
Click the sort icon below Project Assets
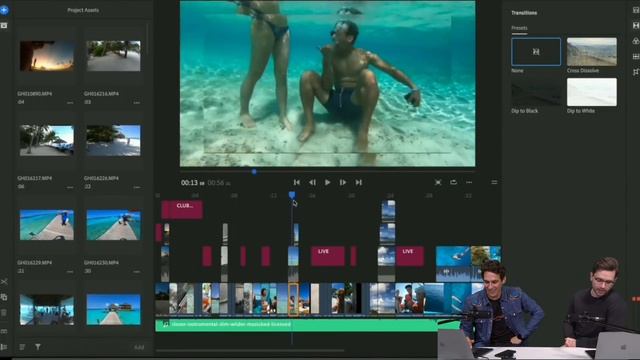(x=22, y=347)
